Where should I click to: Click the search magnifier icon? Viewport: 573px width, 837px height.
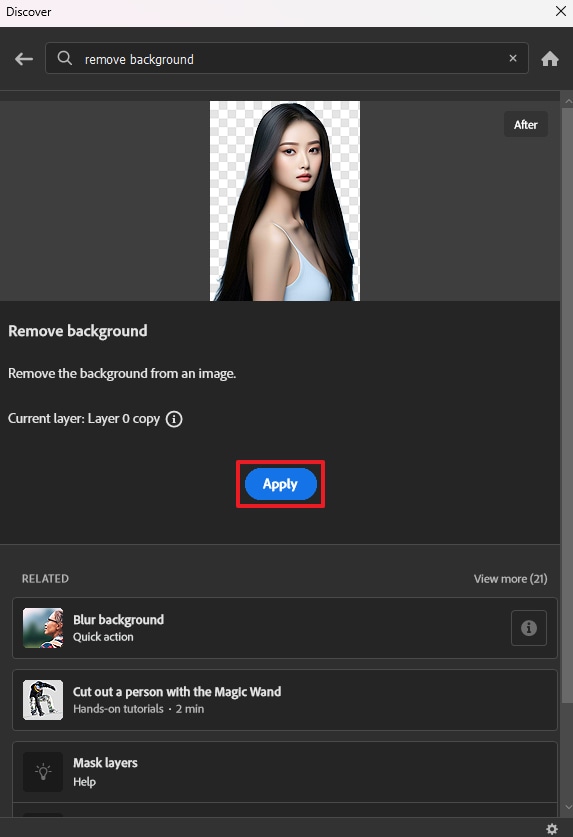pos(65,58)
